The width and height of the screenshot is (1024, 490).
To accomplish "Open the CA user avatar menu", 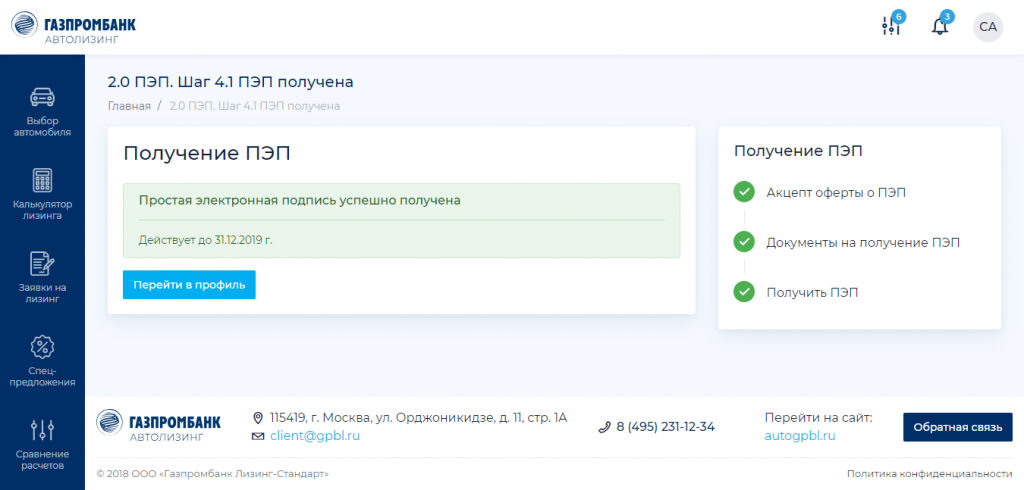I will (x=988, y=27).
